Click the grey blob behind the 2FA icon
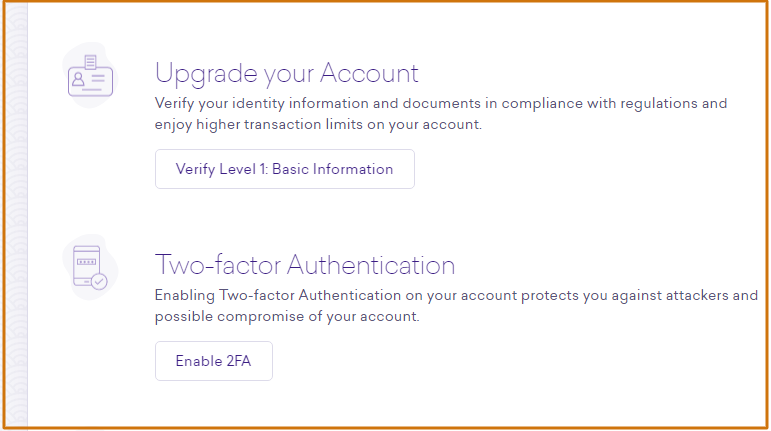The width and height of the screenshot is (771, 431). coord(90,267)
